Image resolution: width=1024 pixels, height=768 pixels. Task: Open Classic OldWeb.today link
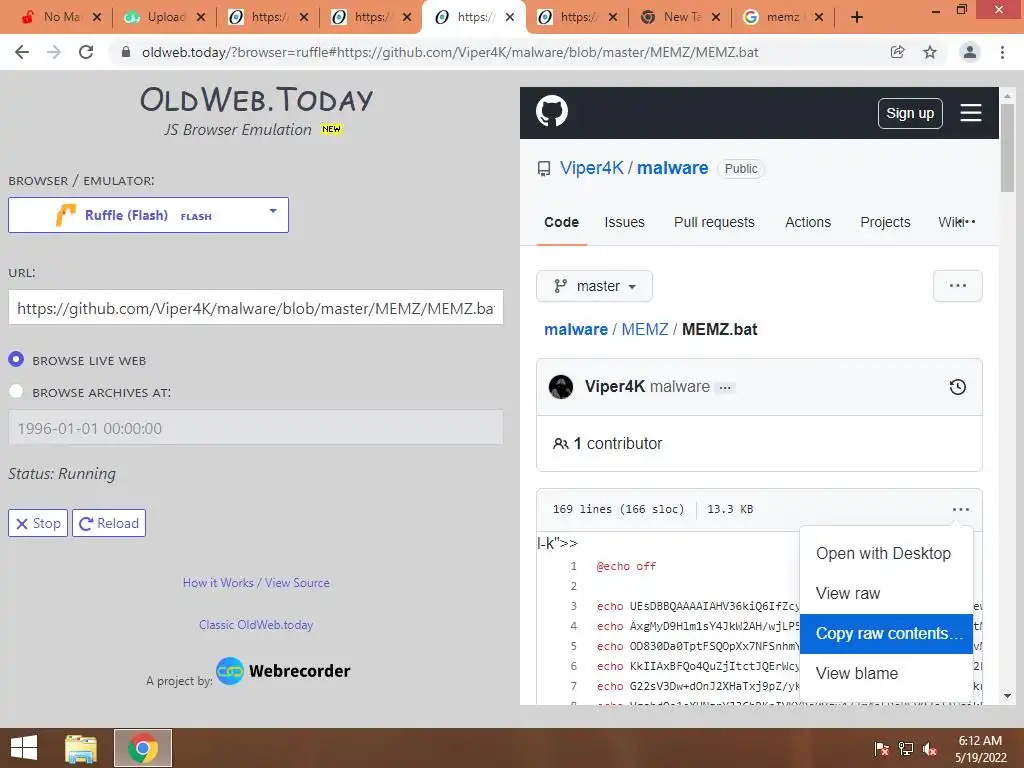click(256, 624)
